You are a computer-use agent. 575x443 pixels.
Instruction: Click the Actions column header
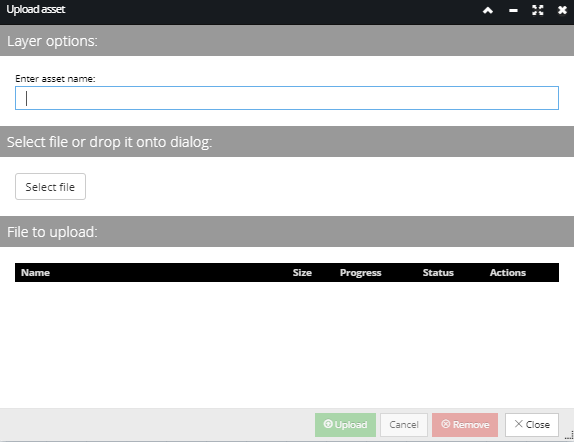[508, 272]
